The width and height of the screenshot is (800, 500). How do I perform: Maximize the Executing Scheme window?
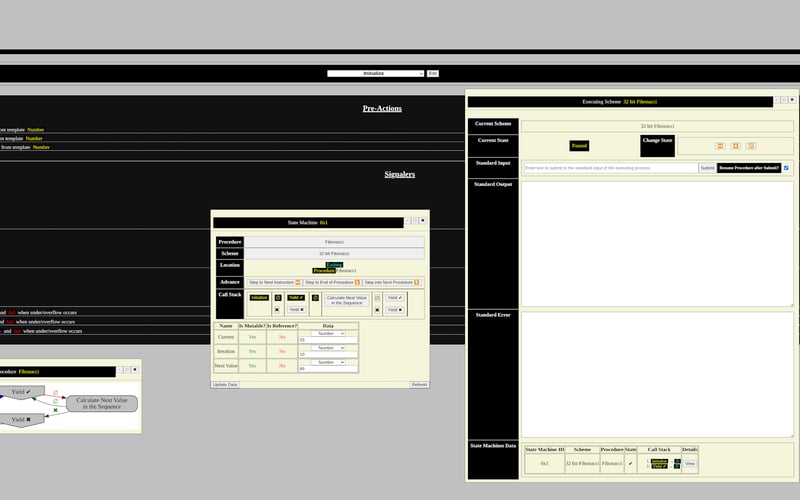pos(784,100)
